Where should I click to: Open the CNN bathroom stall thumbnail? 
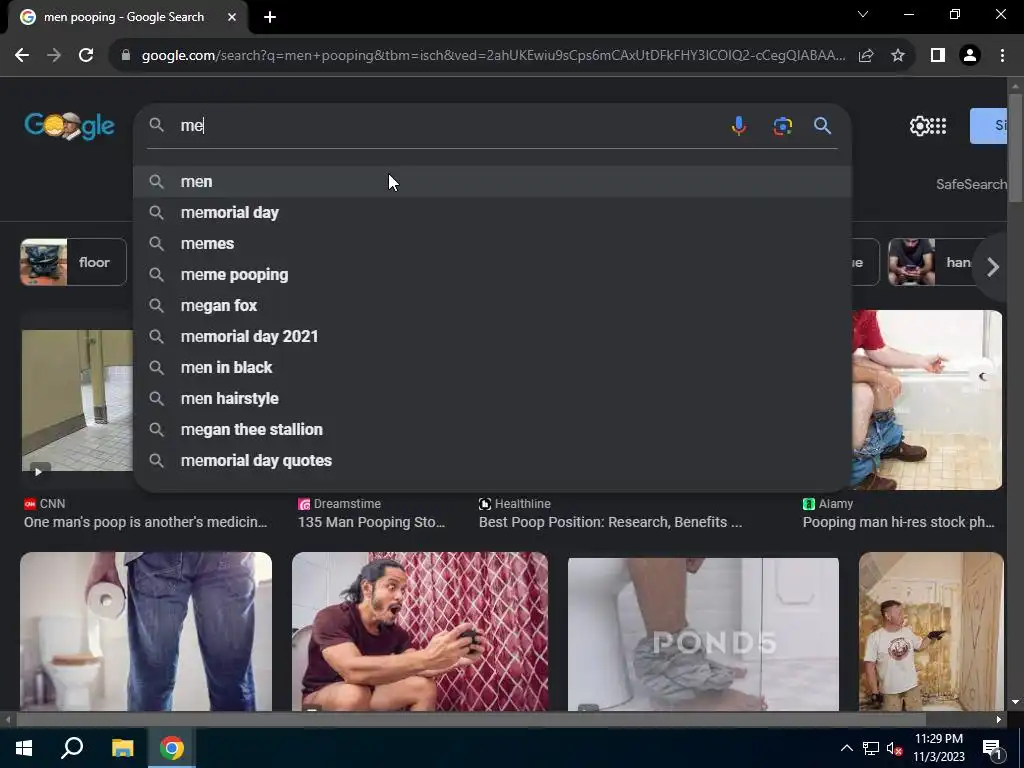click(77, 400)
